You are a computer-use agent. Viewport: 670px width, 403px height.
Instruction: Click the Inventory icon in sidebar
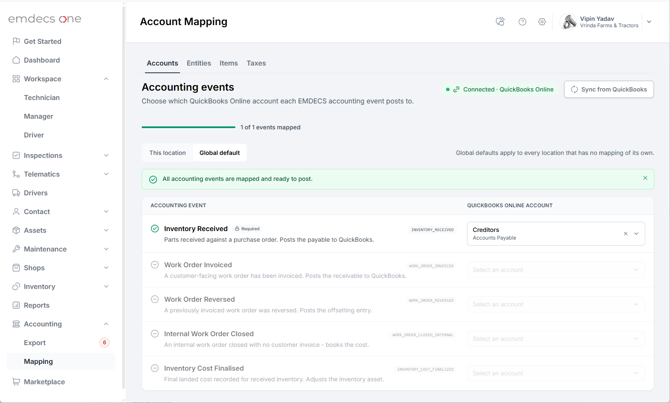click(16, 286)
